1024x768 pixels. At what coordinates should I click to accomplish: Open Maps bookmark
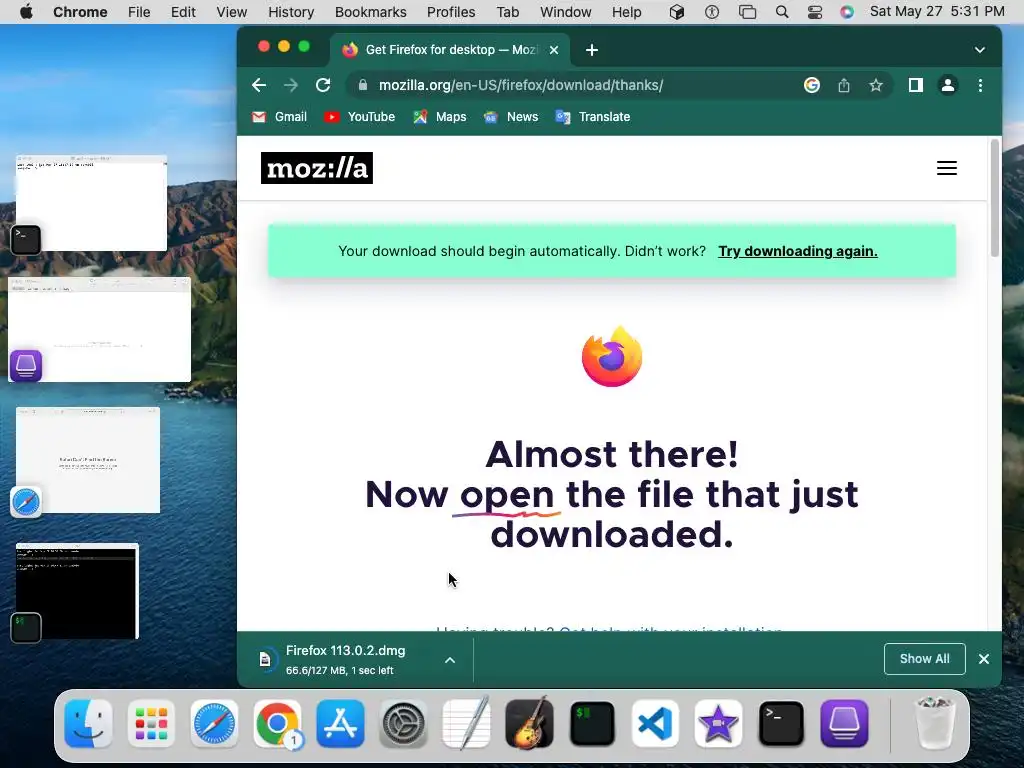click(440, 117)
